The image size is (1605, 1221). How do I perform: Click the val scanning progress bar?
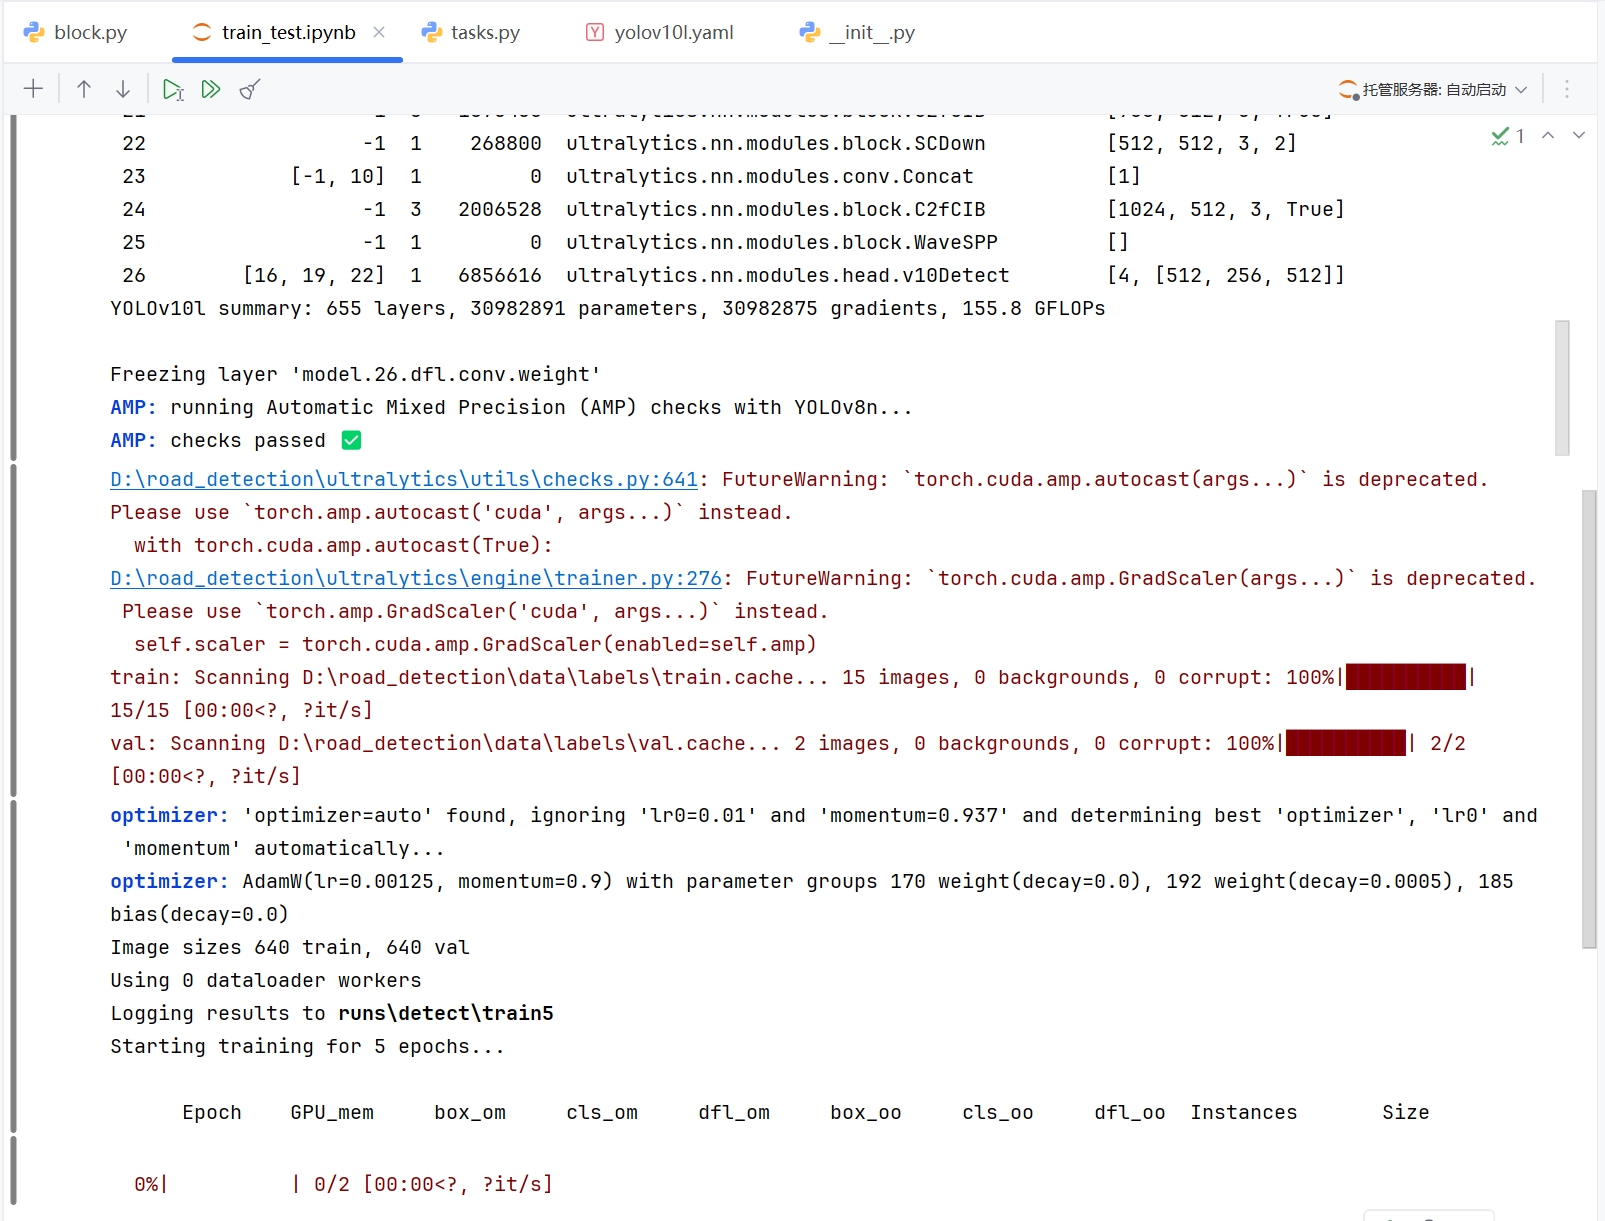coord(1346,743)
